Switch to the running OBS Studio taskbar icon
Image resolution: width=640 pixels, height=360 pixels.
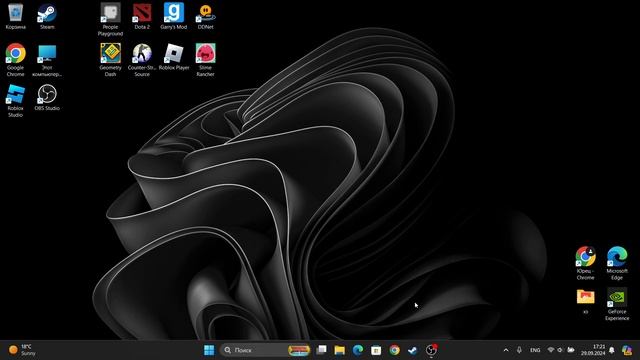[431, 350]
